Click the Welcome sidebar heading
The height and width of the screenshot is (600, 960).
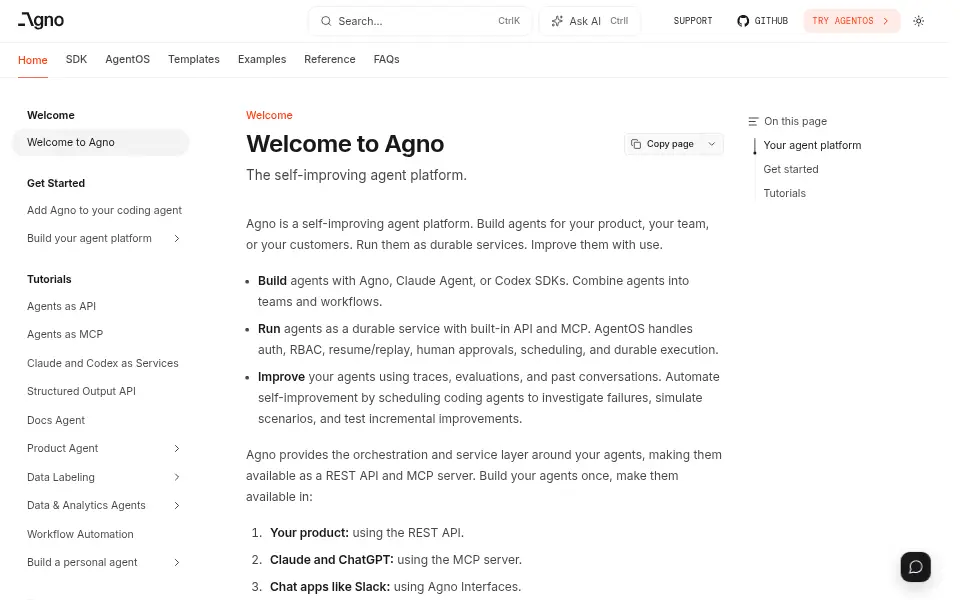(50, 115)
